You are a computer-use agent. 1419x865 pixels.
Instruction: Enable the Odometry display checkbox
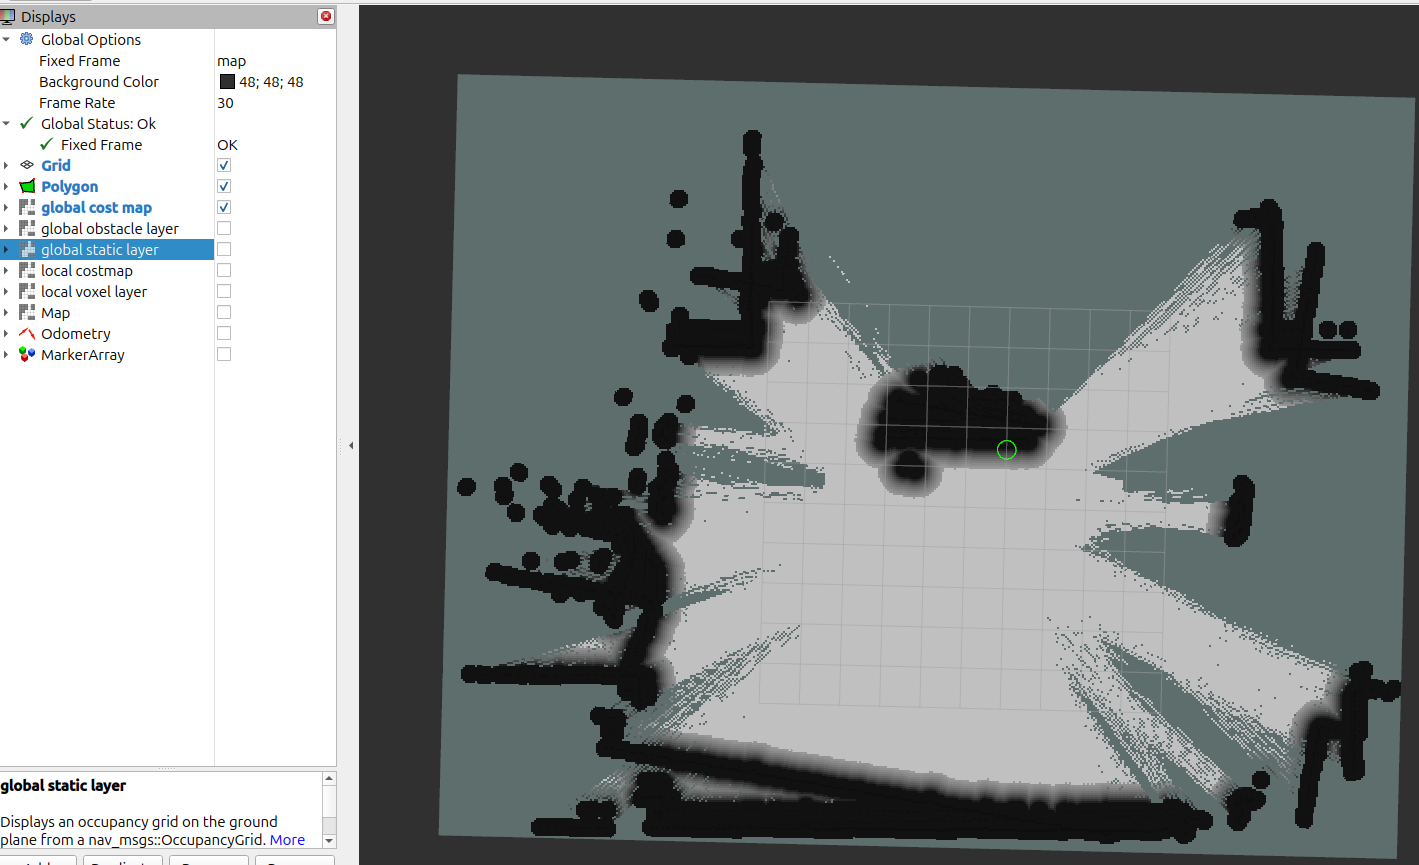point(224,333)
